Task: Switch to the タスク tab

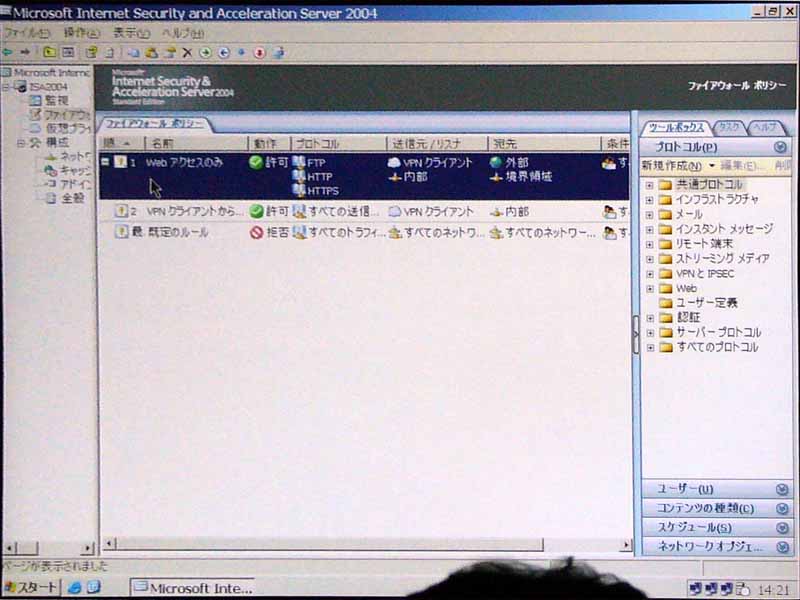Action: coord(729,127)
